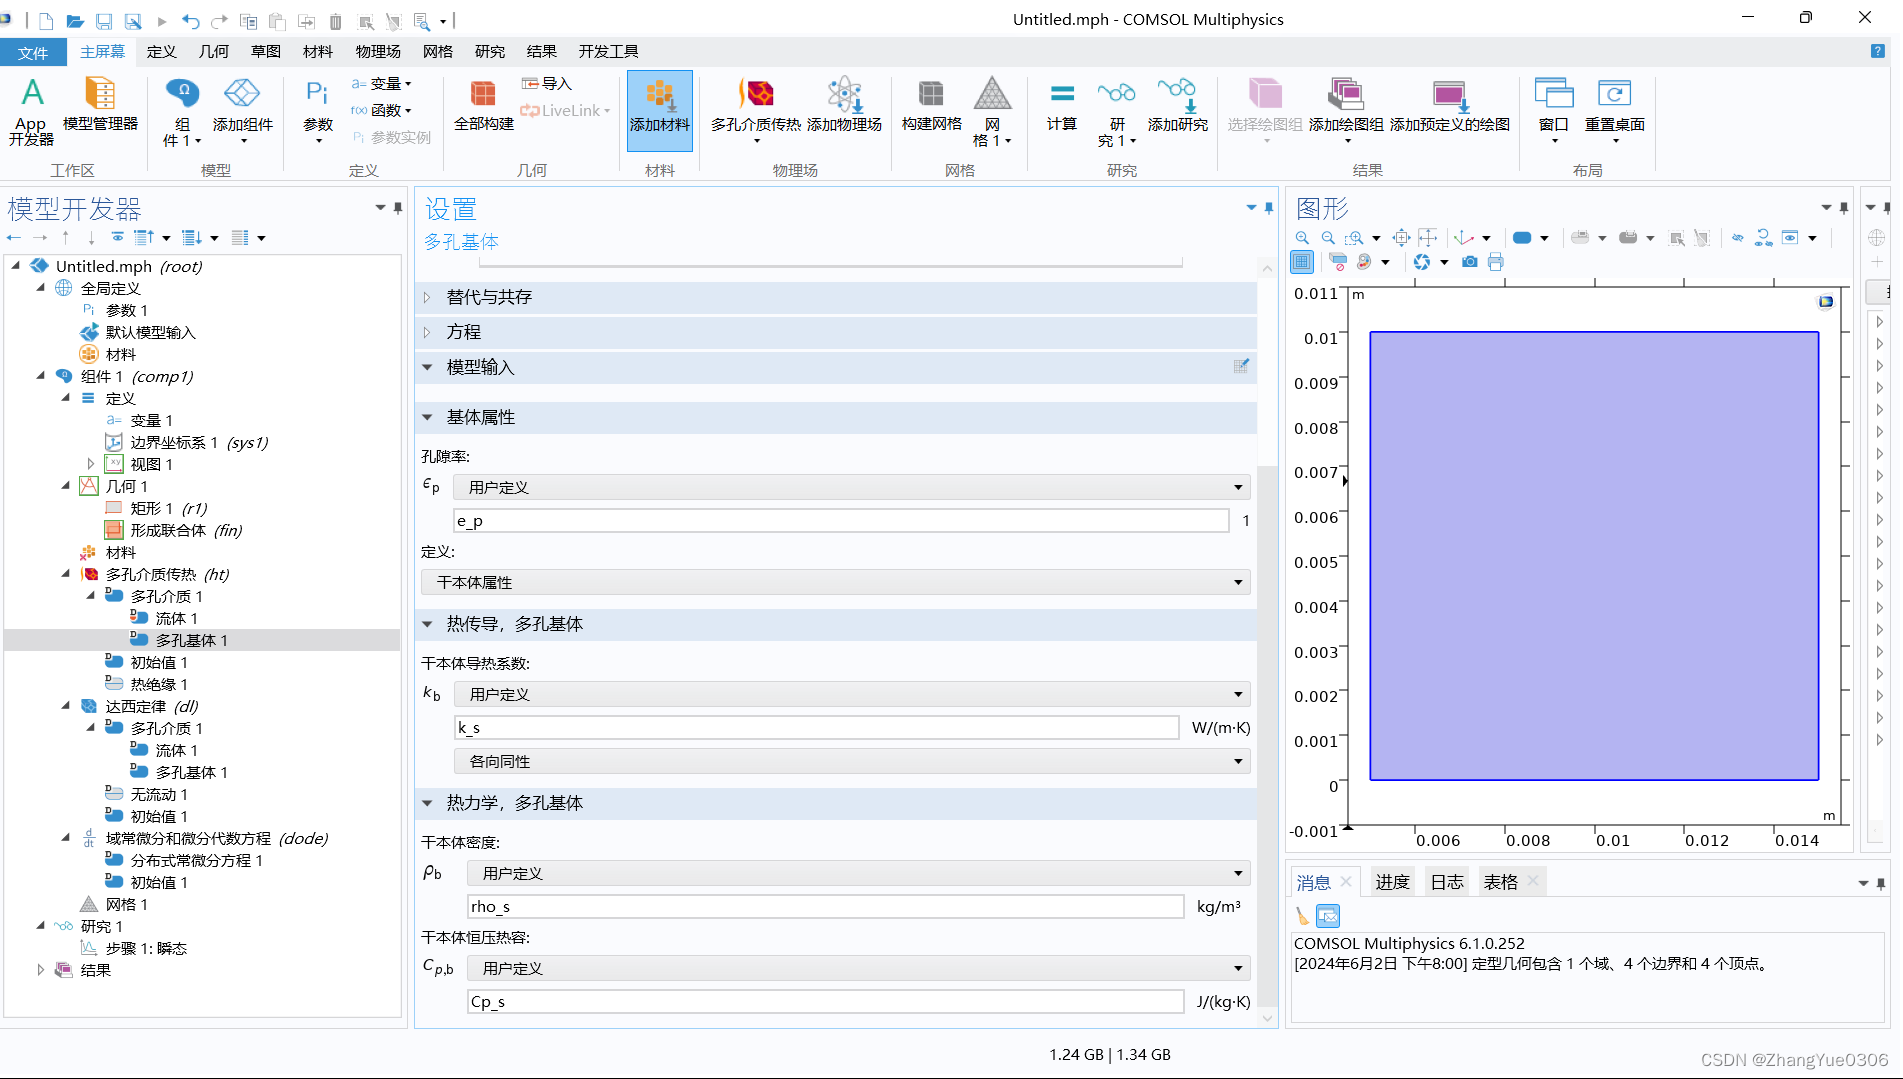
Task: Open the 几何 ribbon tab
Action: click(x=213, y=51)
